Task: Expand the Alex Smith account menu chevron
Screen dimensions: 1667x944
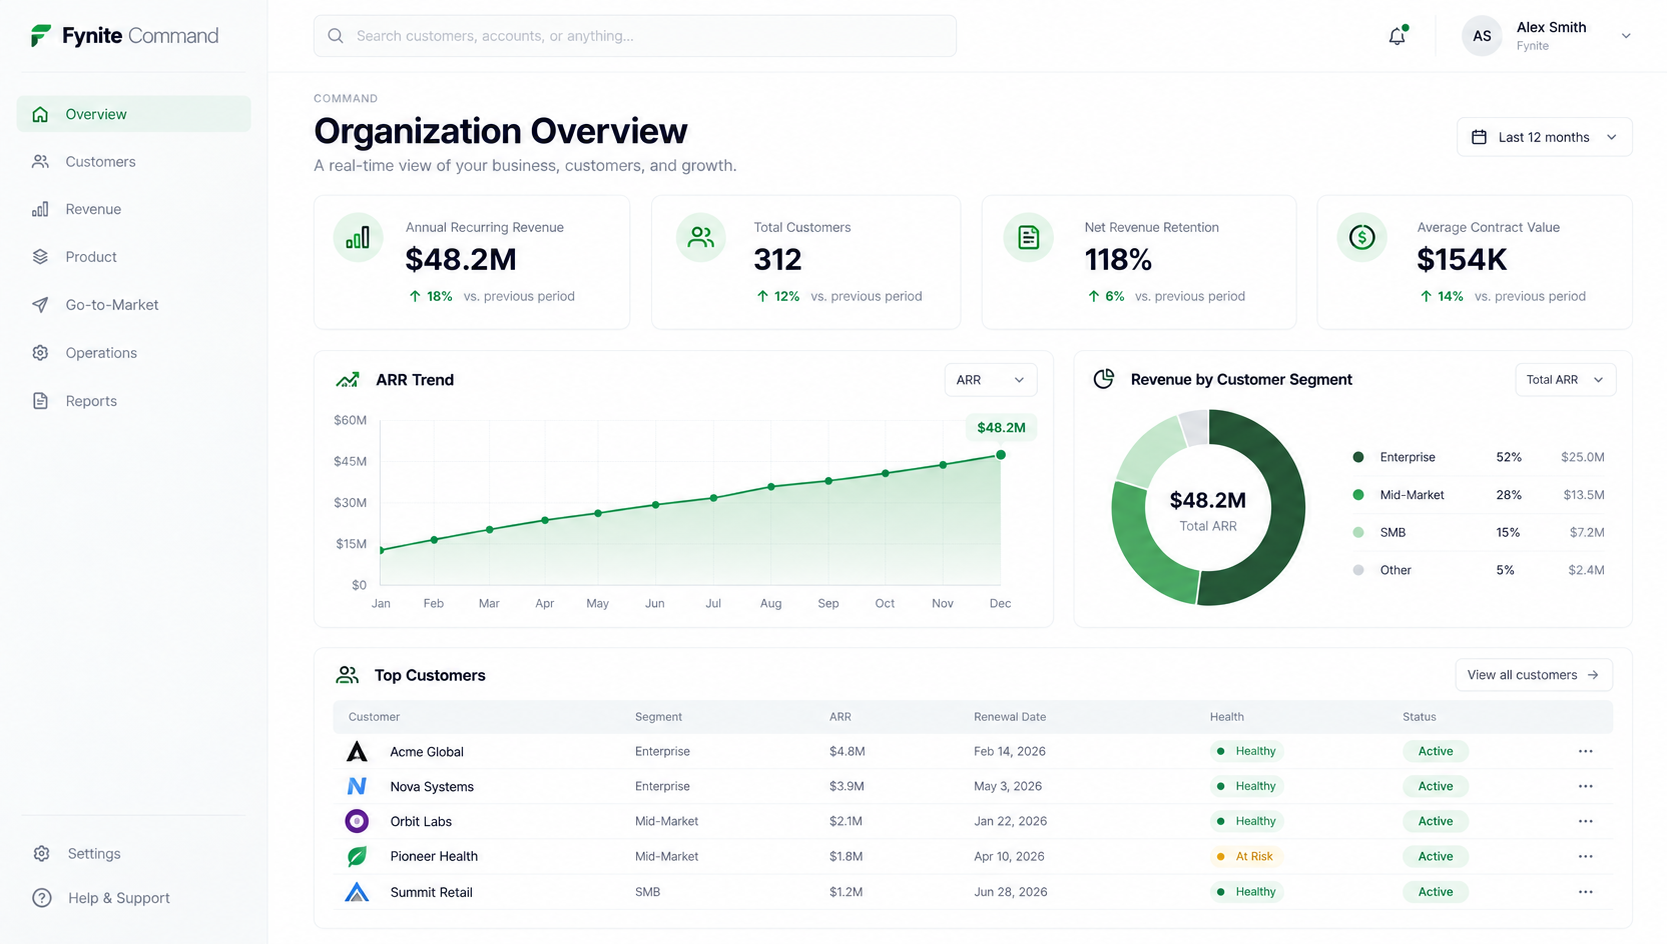Action: (x=1626, y=36)
